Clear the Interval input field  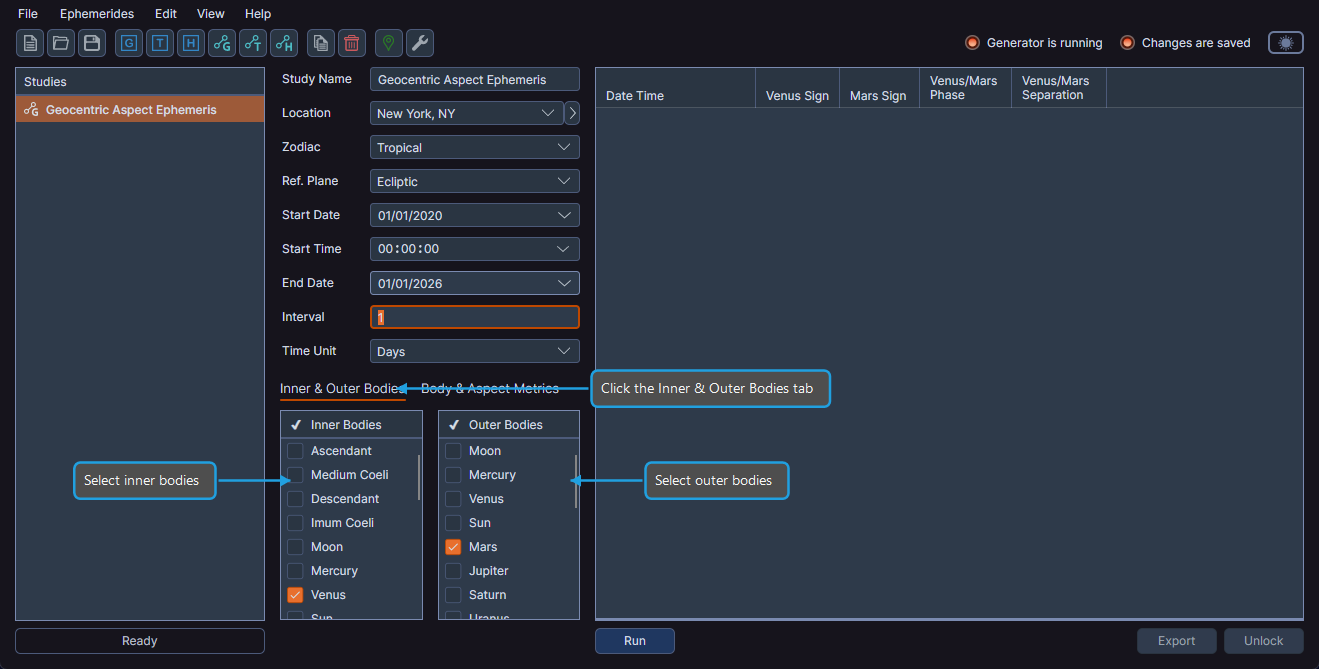click(x=474, y=316)
